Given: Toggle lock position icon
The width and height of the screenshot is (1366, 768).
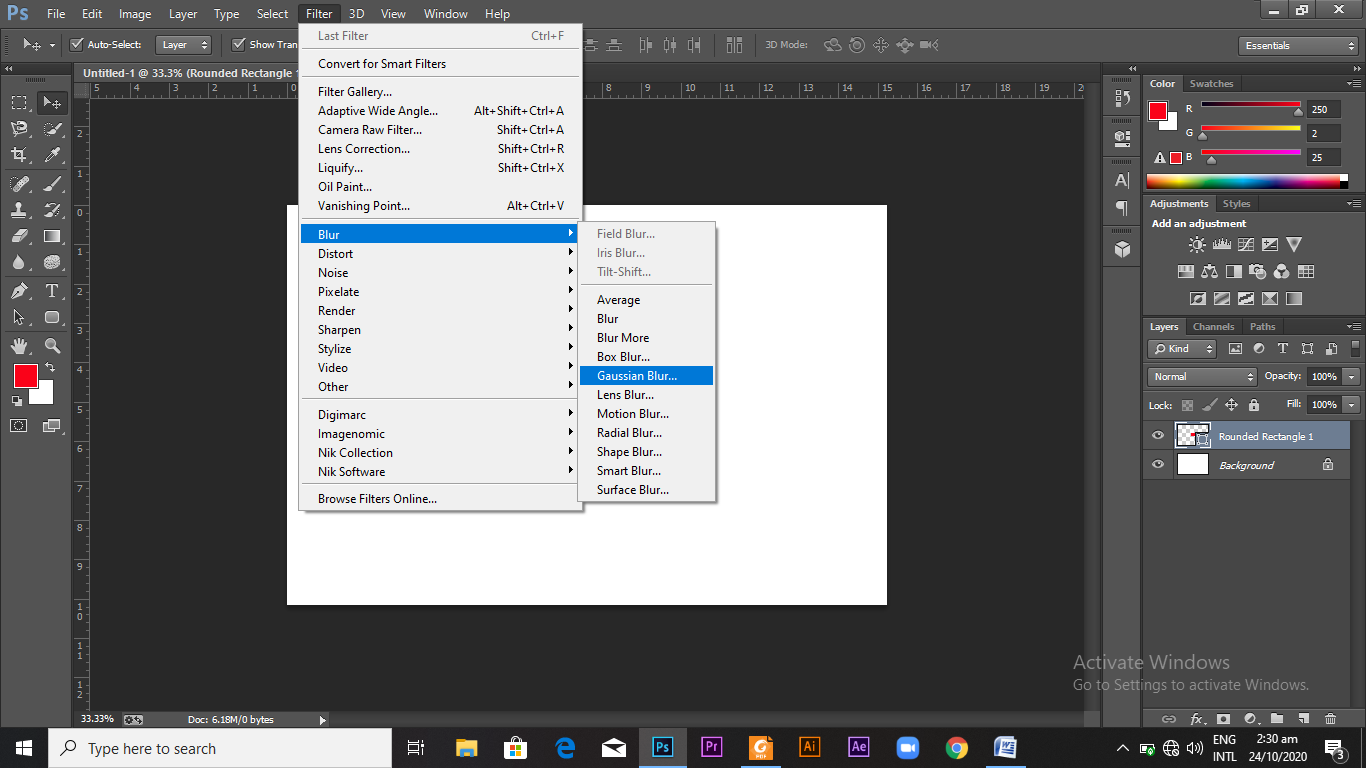Looking at the screenshot, I should 1231,405.
